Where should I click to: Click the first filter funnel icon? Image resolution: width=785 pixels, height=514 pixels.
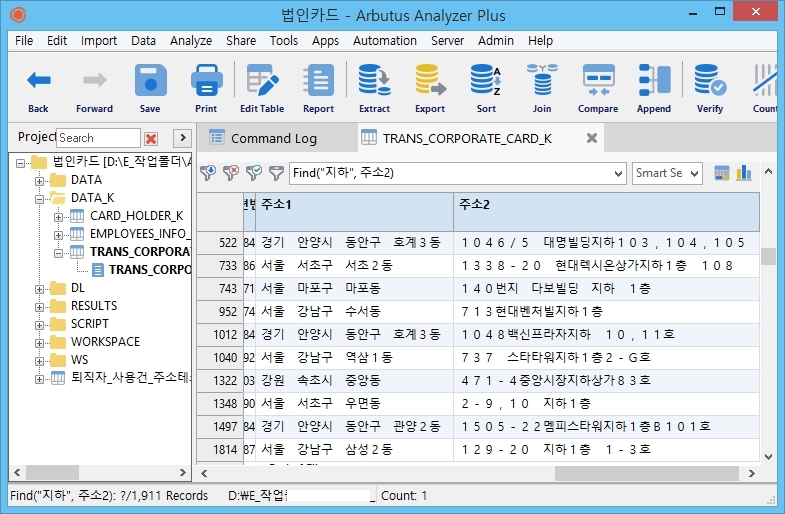point(208,173)
